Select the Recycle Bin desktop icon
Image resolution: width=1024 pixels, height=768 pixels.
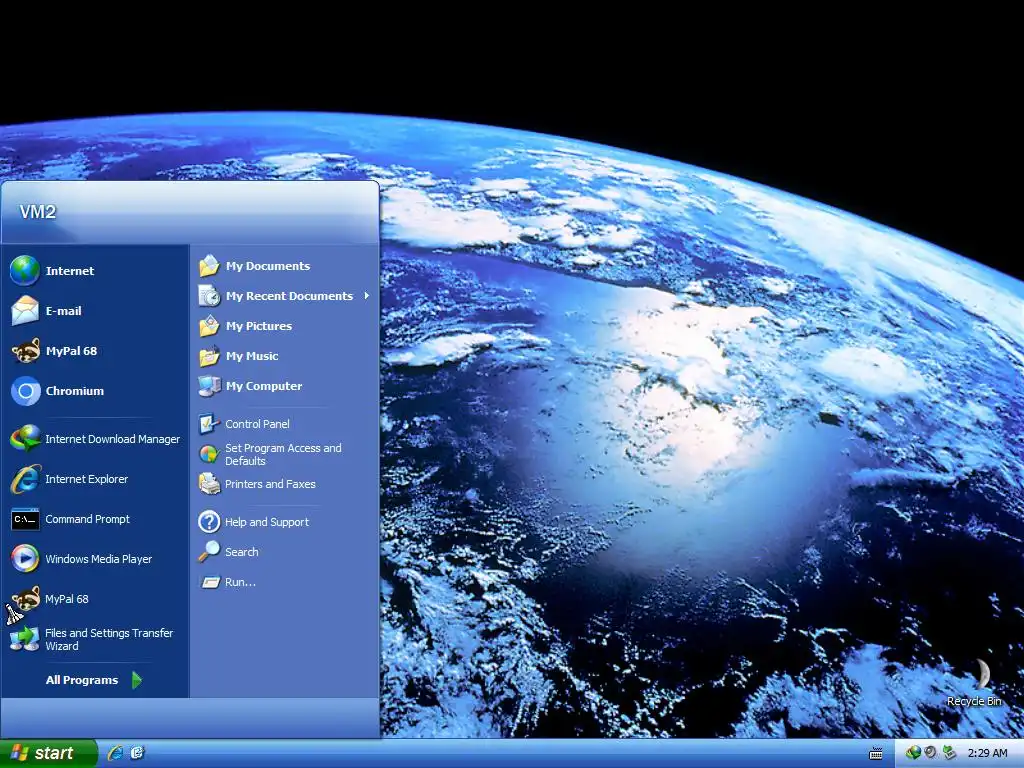(974, 682)
